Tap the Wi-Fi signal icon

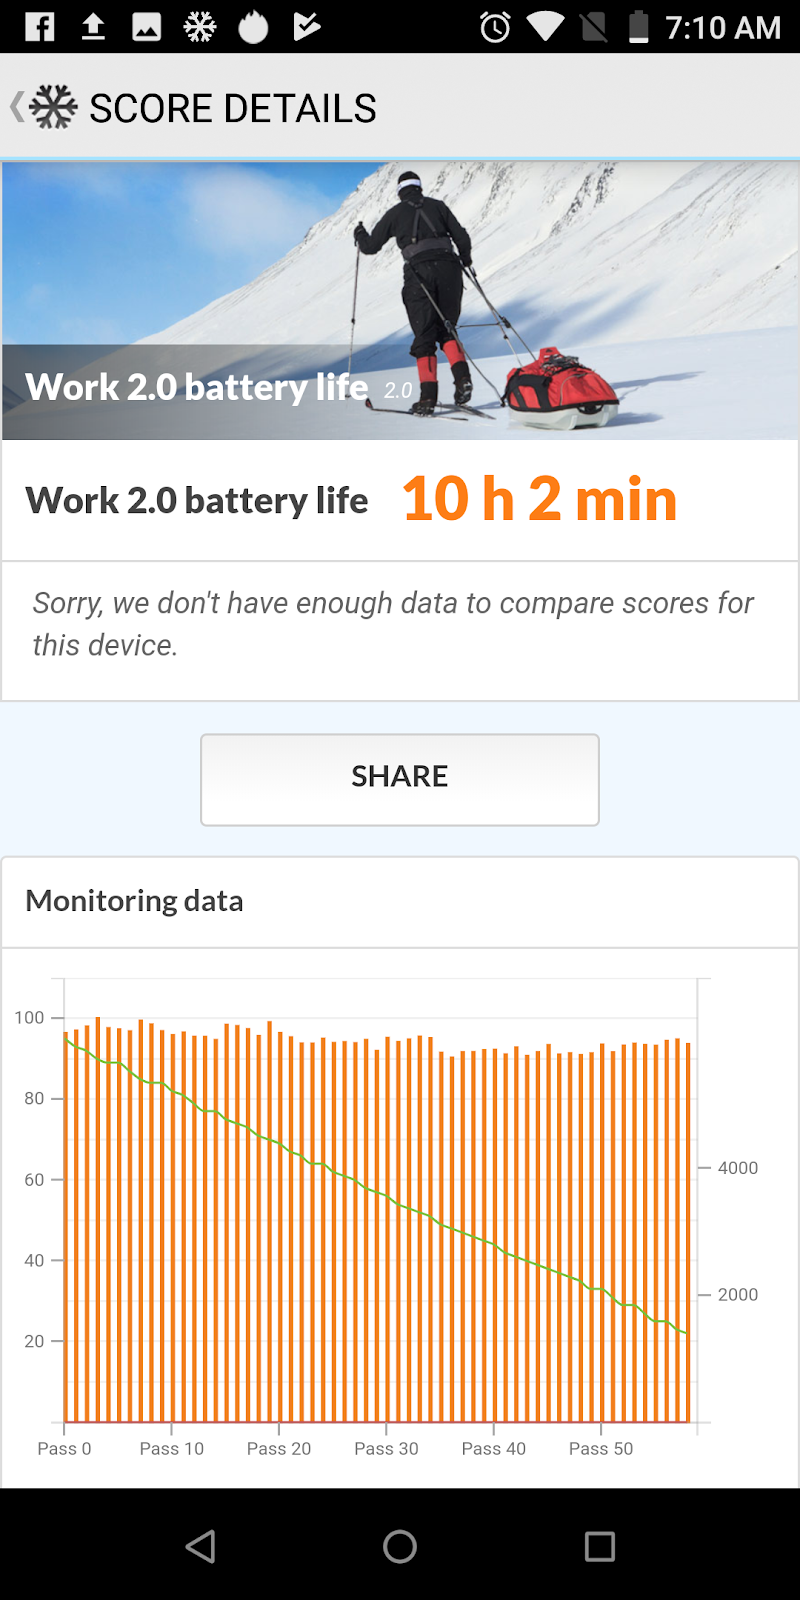click(x=545, y=27)
